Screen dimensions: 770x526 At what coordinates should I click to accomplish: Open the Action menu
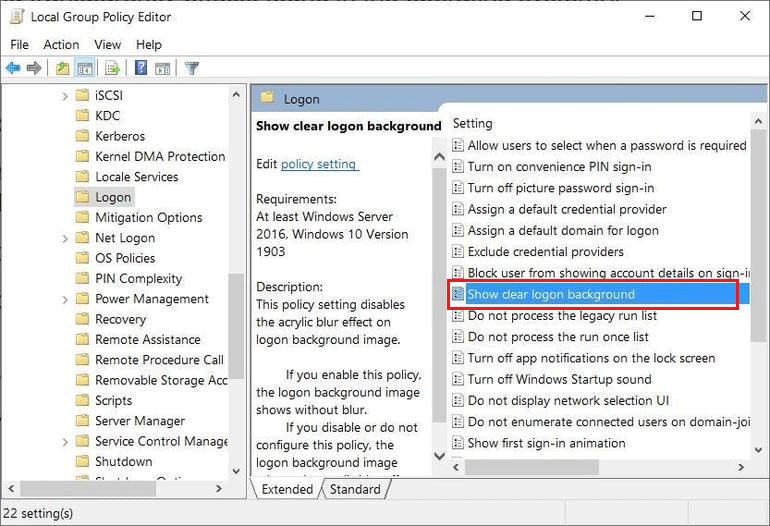coord(61,45)
